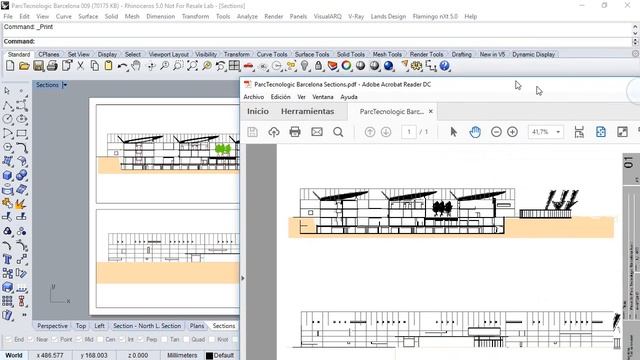Click the four-viewport layout icon in Rhino
640x360 pixels.
(x=234, y=66)
